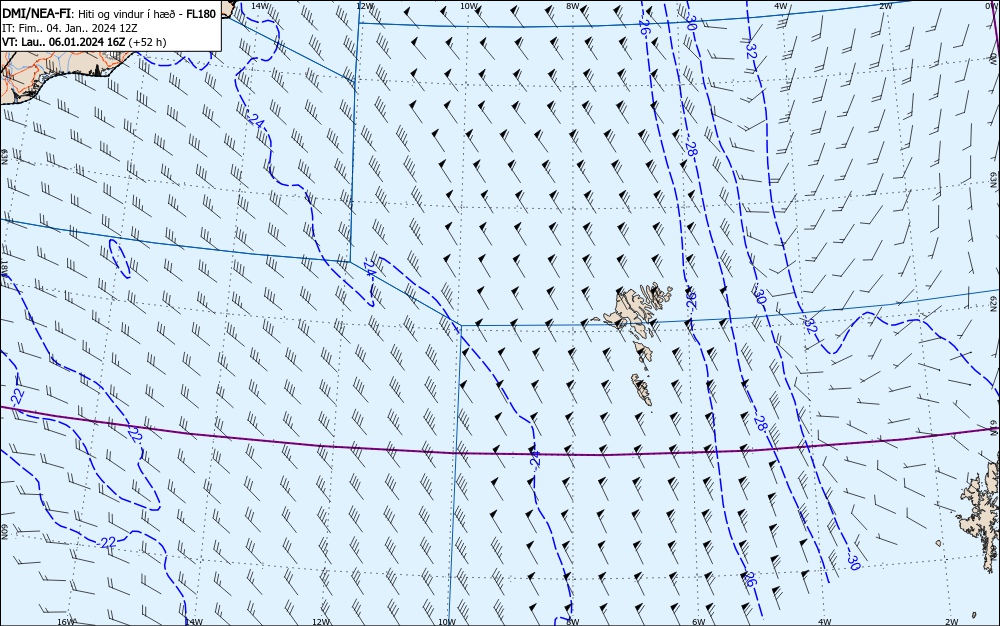Click the 'VT: Lau.. 06.01.2024 16Z' valid time

pyautogui.click(x=64, y=42)
